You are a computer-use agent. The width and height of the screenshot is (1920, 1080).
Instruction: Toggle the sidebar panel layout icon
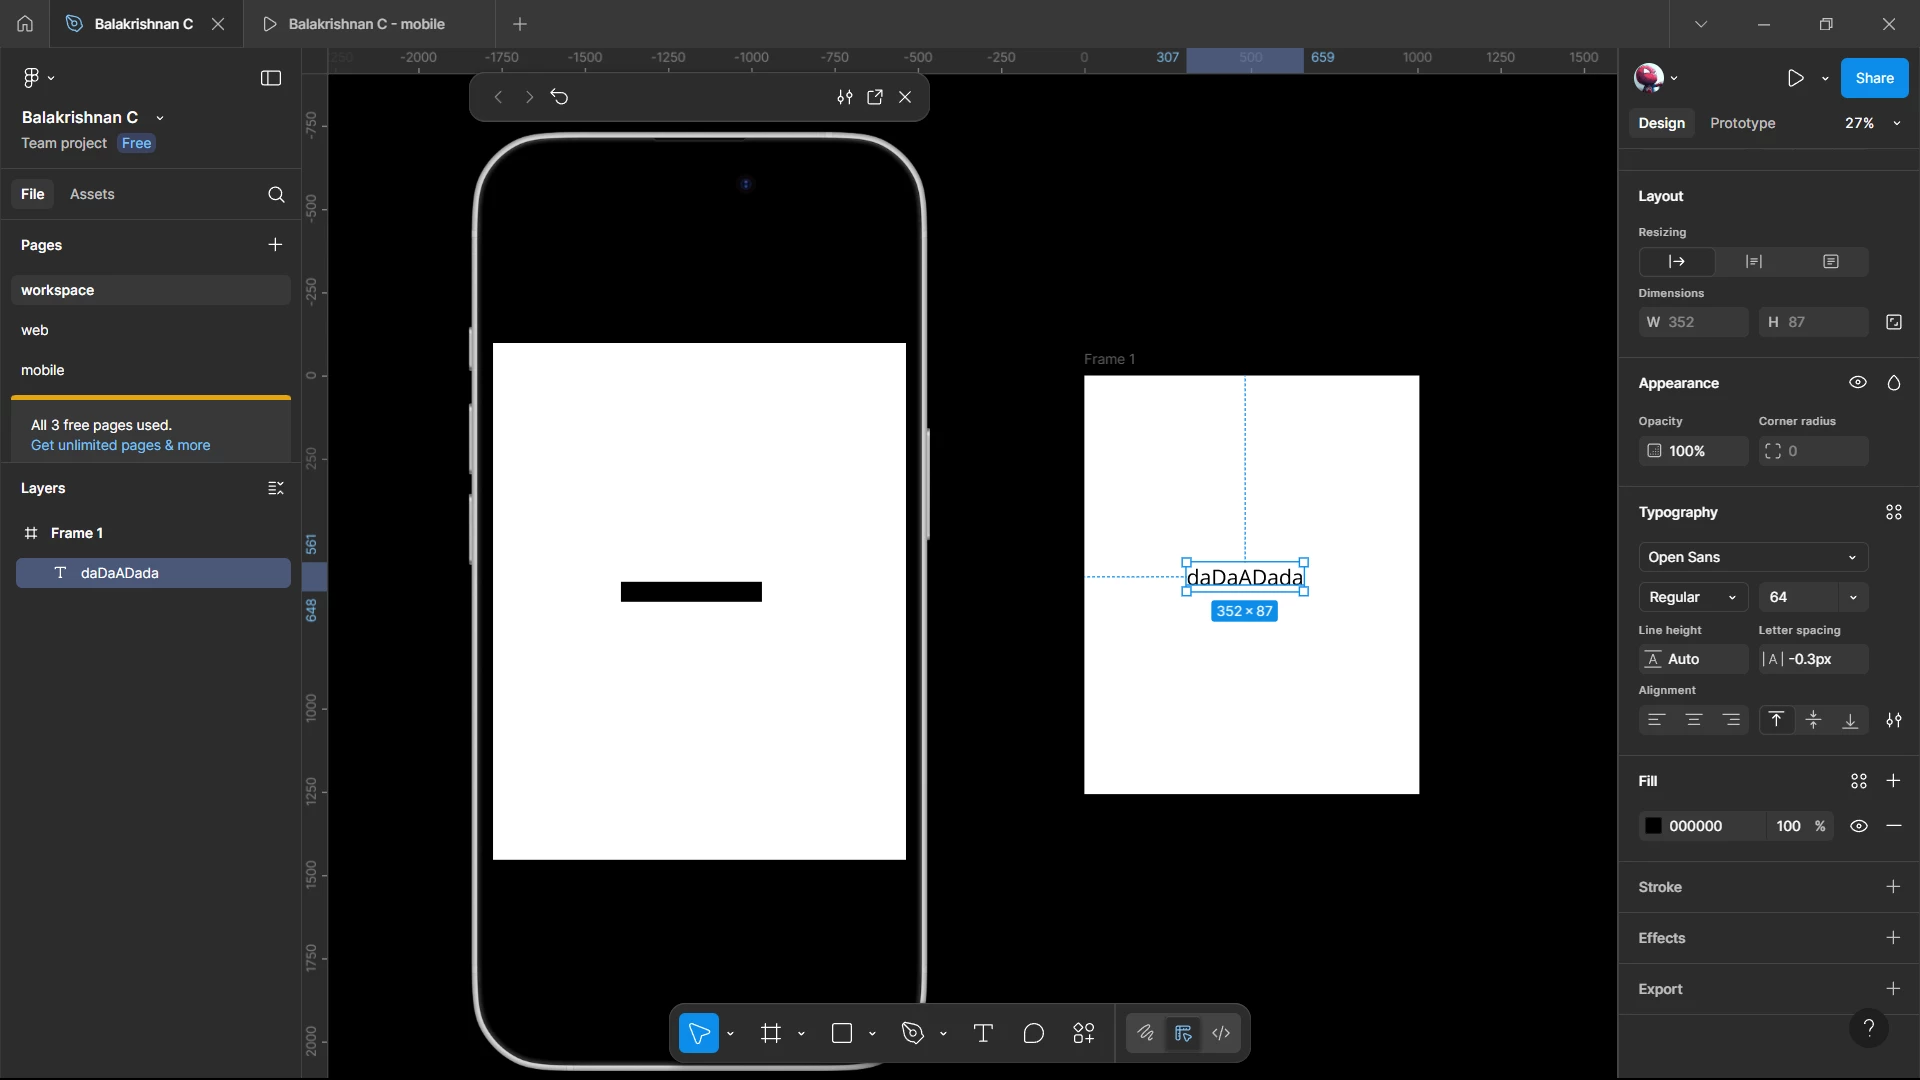pyautogui.click(x=271, y=78)
